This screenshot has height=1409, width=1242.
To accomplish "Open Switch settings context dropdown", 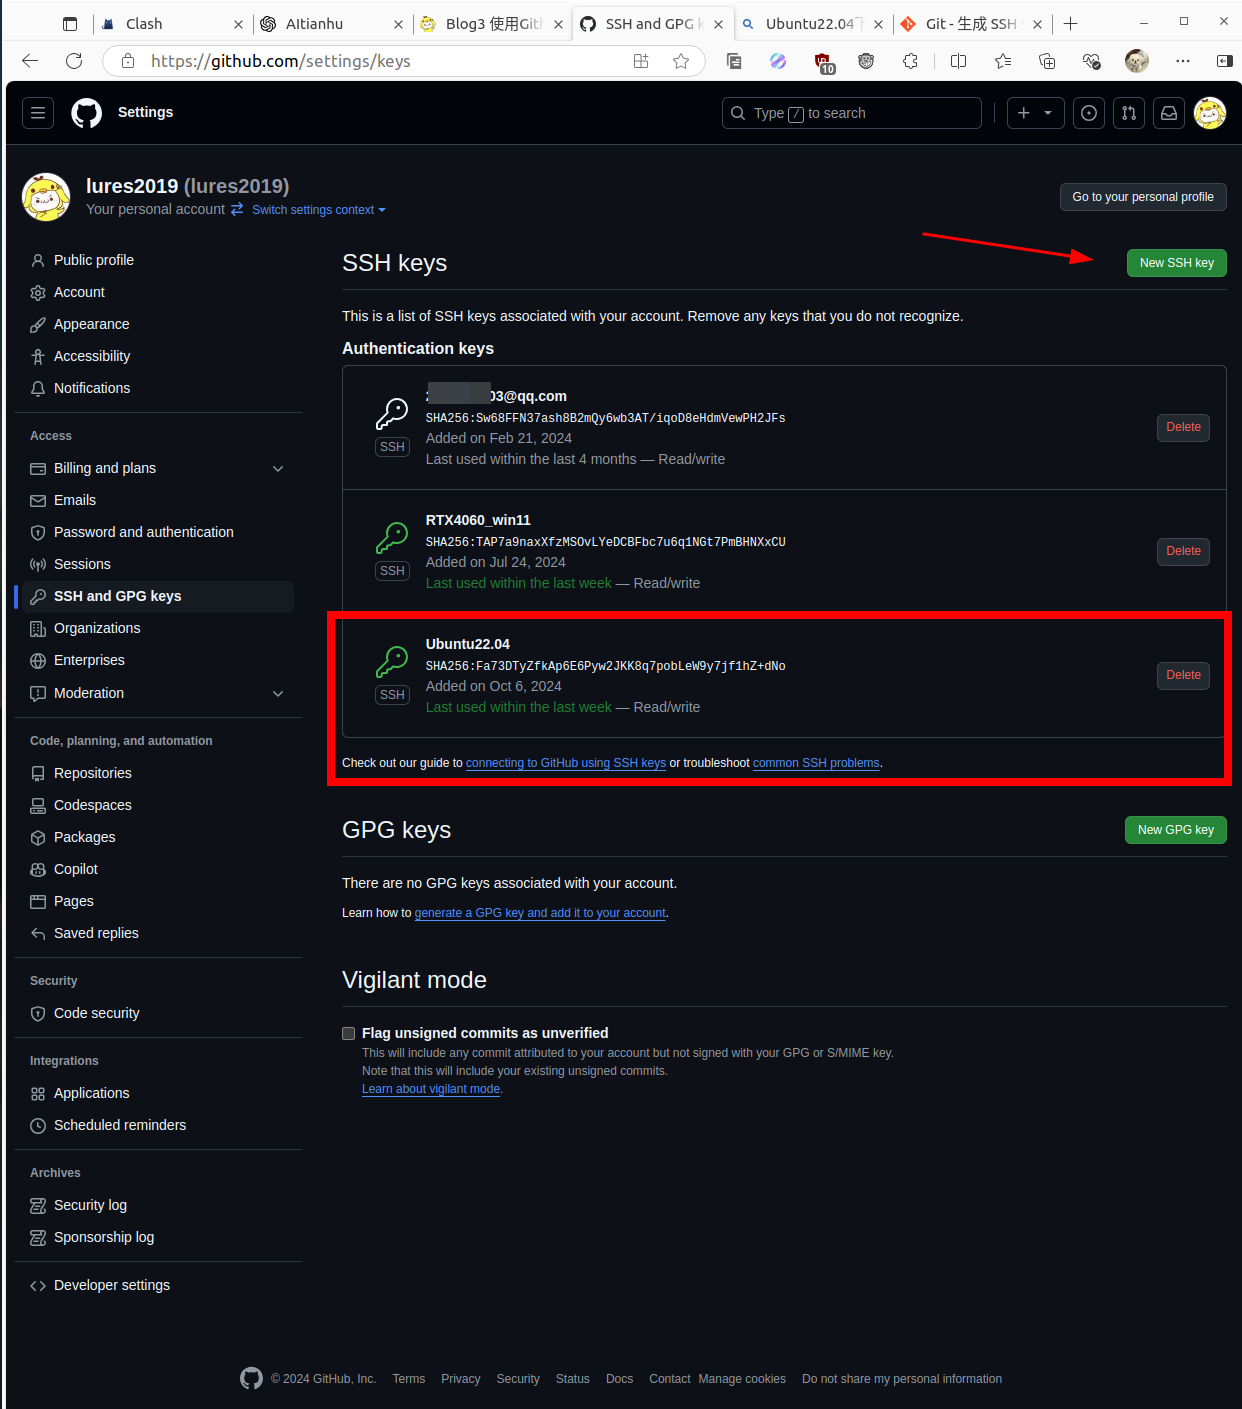I will click(318, 210).
